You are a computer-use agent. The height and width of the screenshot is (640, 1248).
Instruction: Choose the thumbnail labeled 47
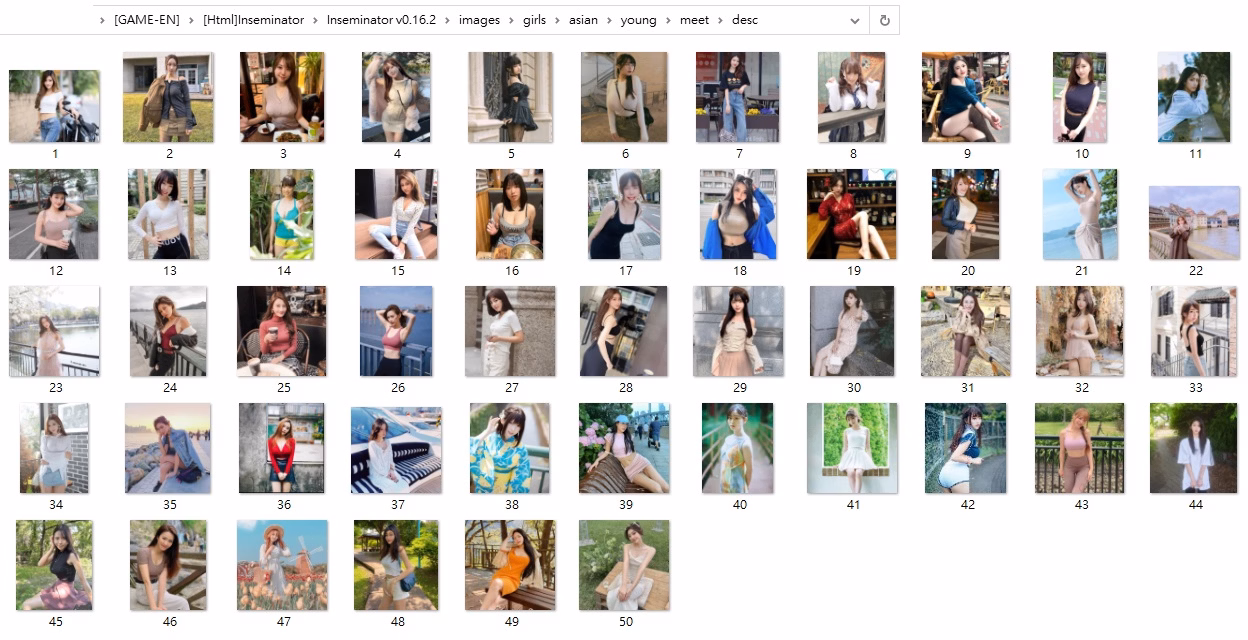[282, 565]
